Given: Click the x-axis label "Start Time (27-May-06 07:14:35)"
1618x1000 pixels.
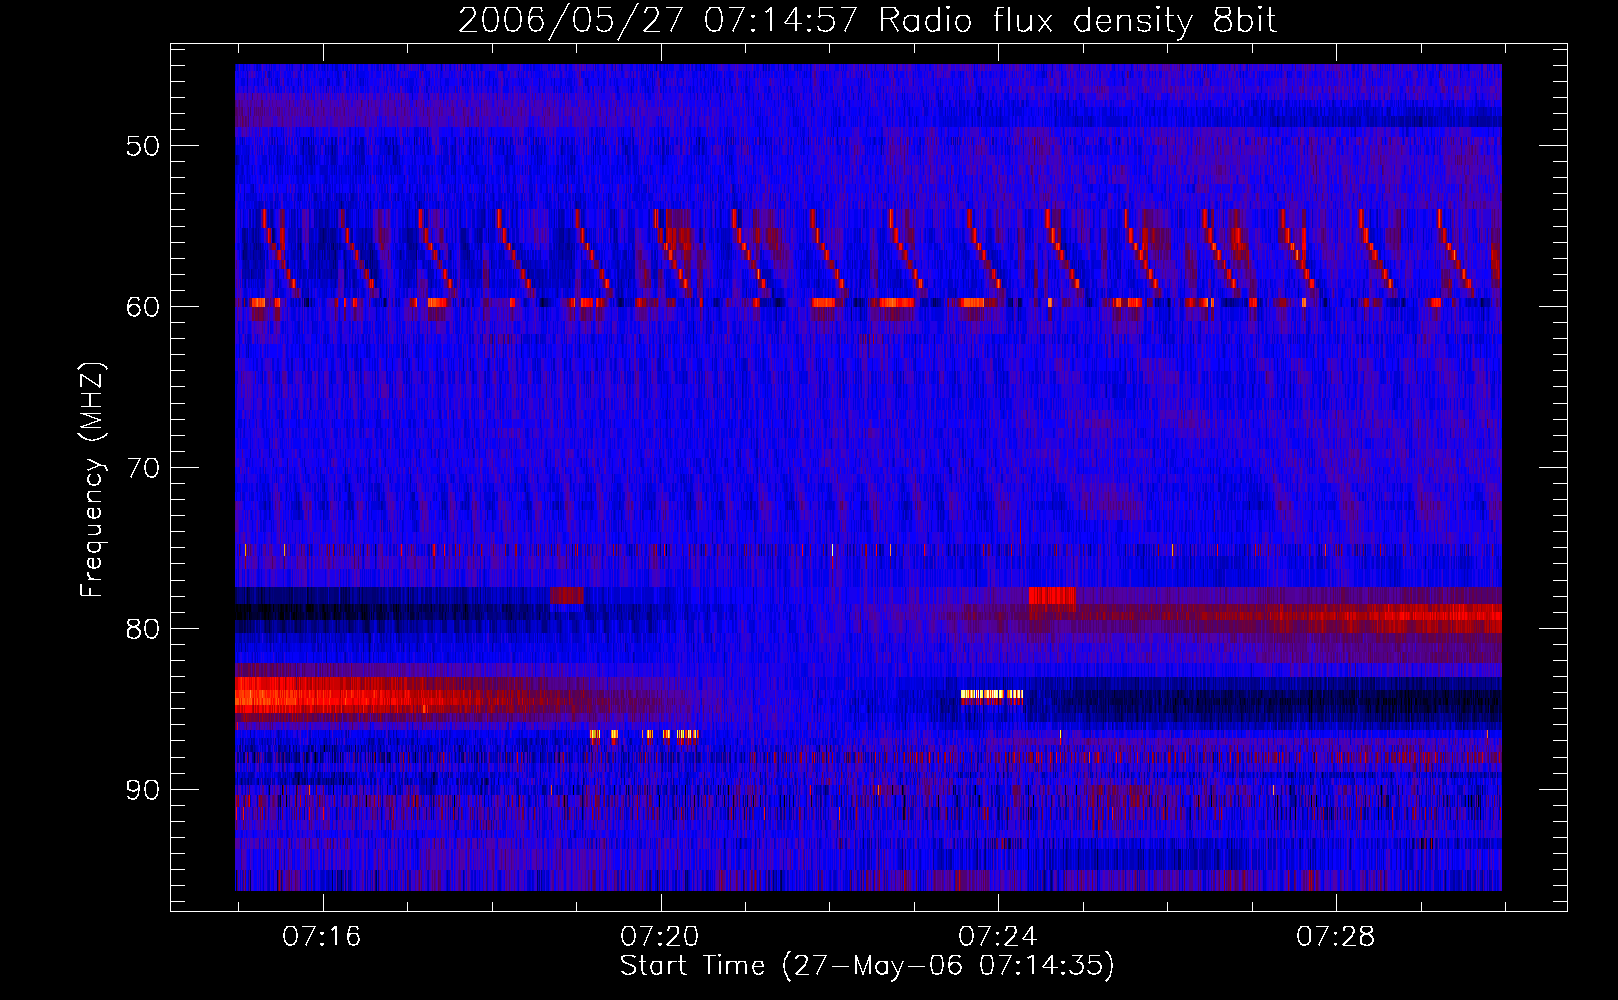Looking at the screenshot, I should pos(867,967).
